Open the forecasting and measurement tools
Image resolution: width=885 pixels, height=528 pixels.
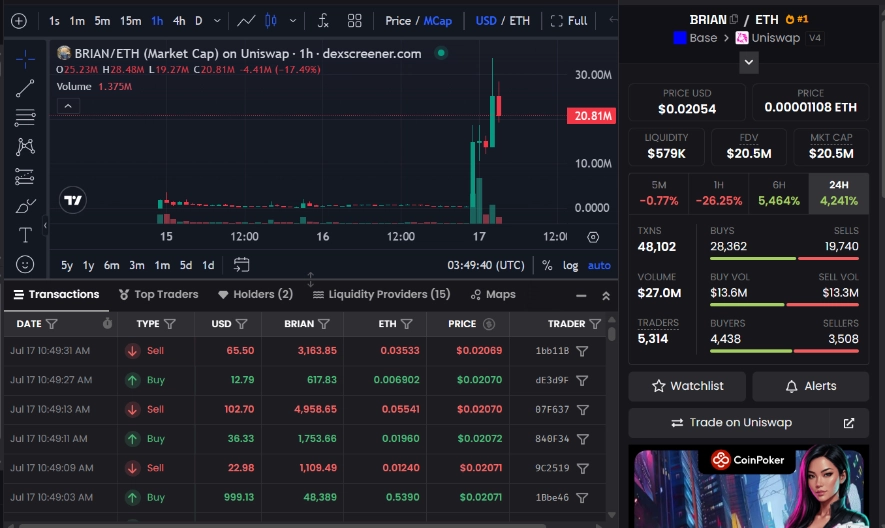tap(25, 177)
